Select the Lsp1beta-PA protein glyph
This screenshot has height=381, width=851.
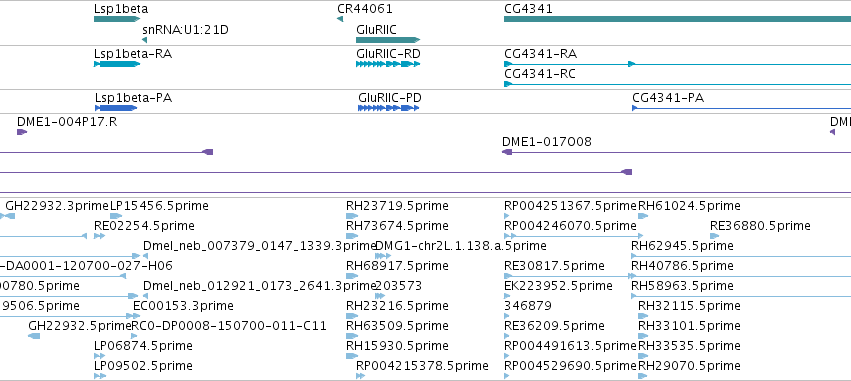click(x=116, y=108)
